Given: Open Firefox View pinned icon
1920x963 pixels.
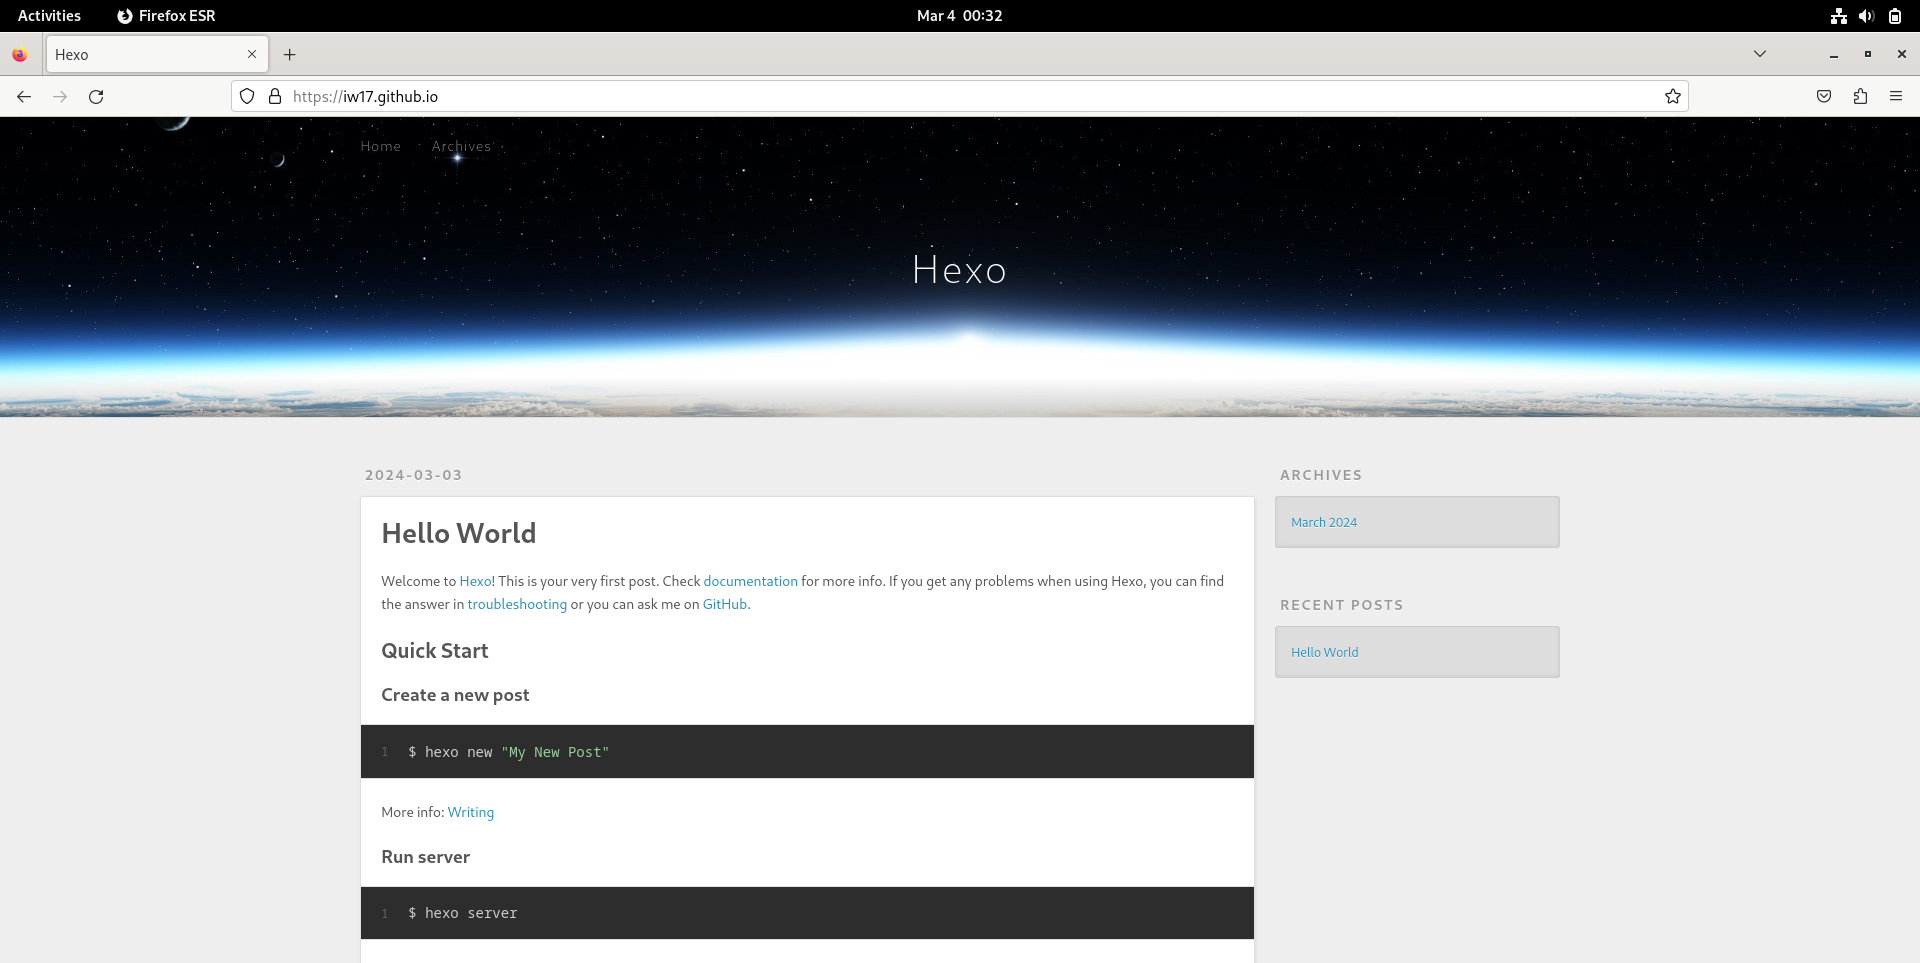Looking at the screenshot, I should [x=20, y=55].
